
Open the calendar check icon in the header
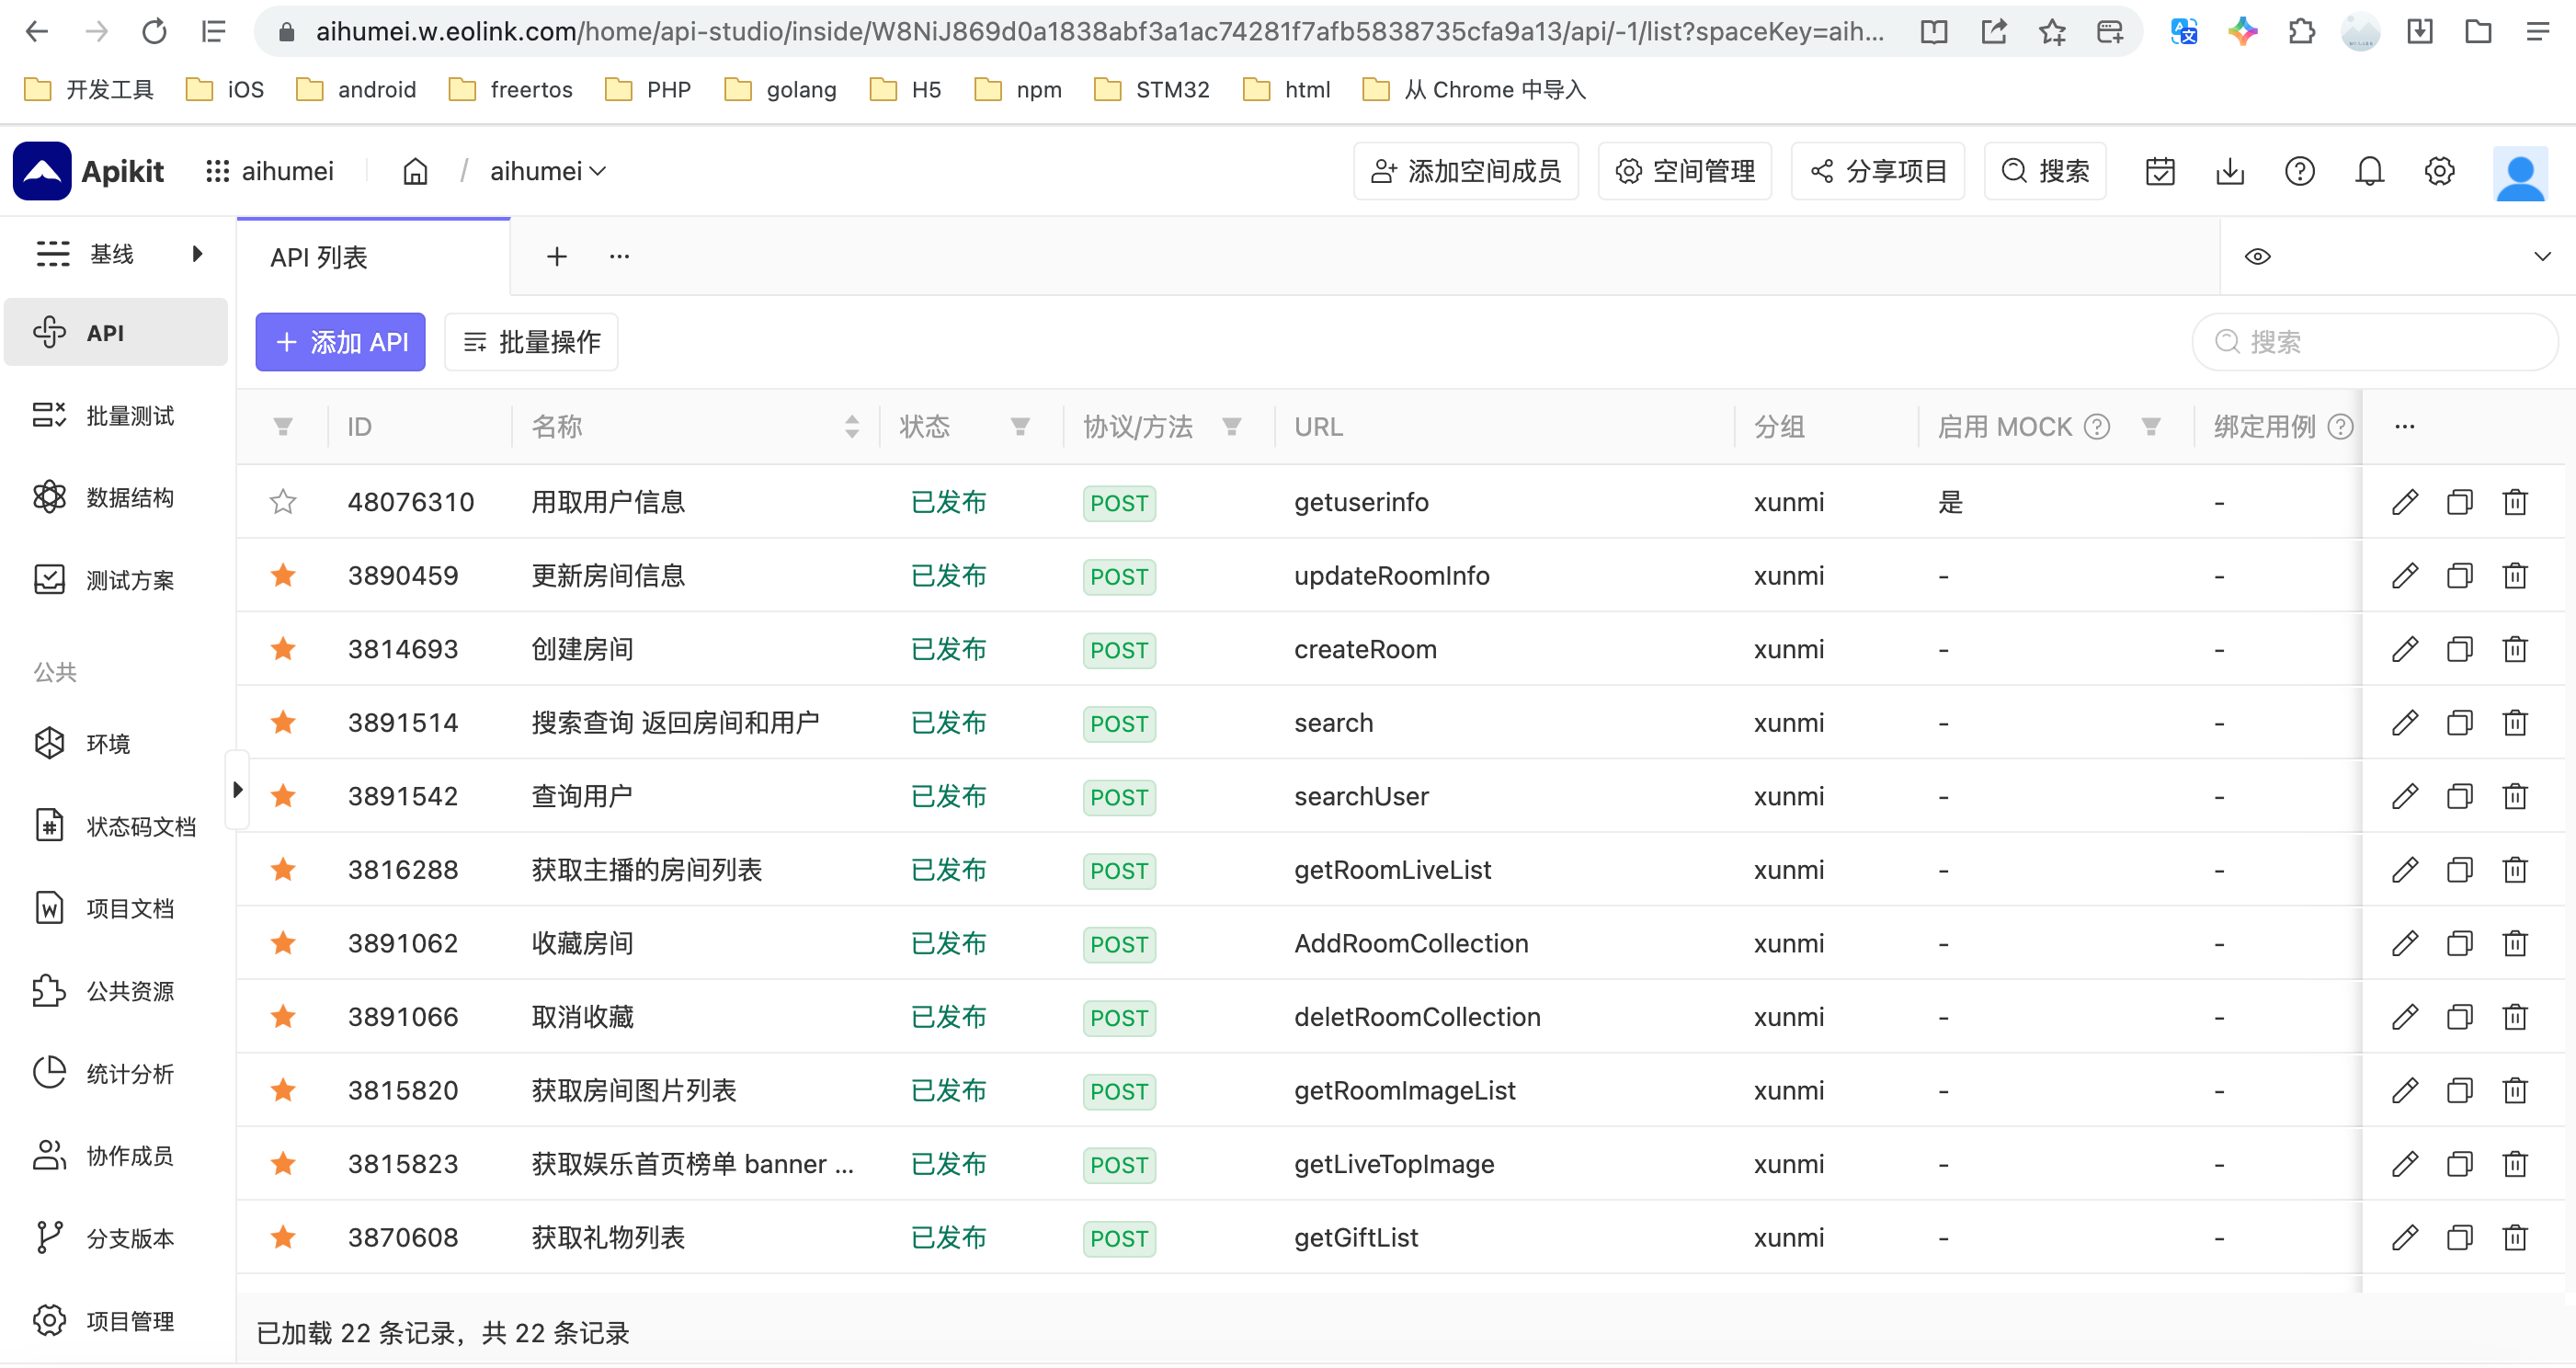tap(2160, 172)
